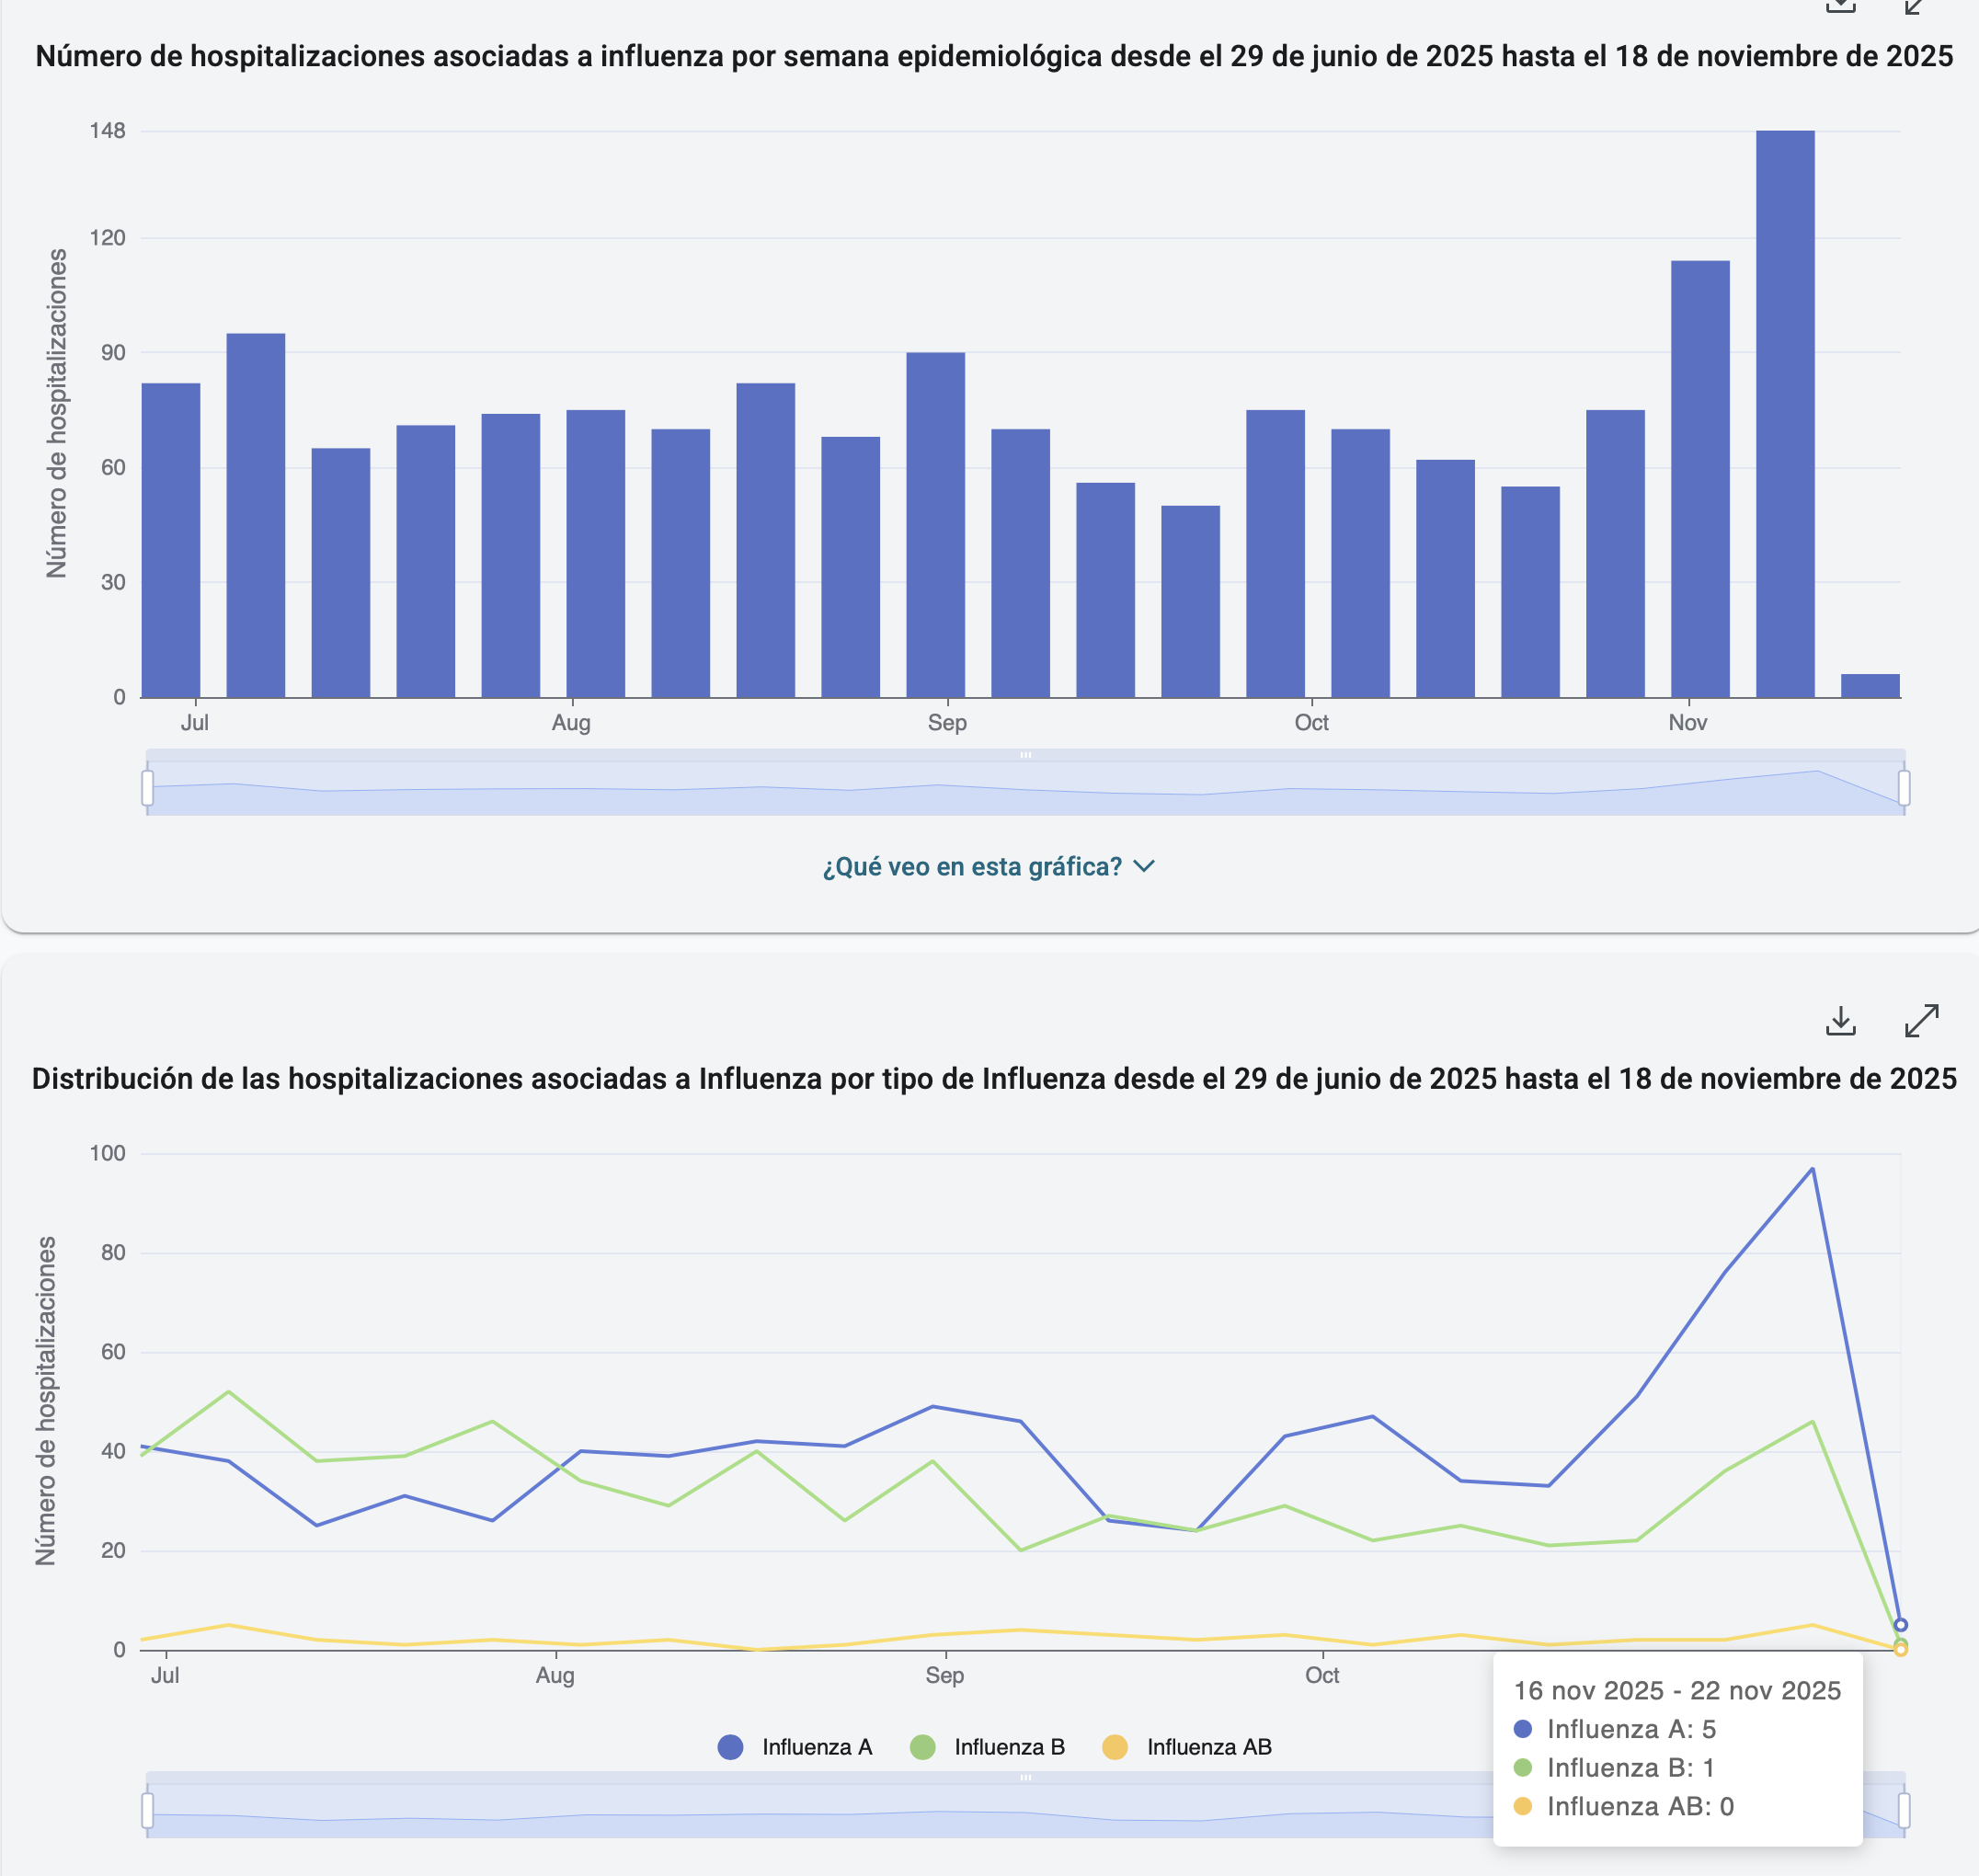The height and width of the screenshot is (1876, 1979).
Task: Click the partially visible expand icon above the bar chart
Action: [1913, 6]
